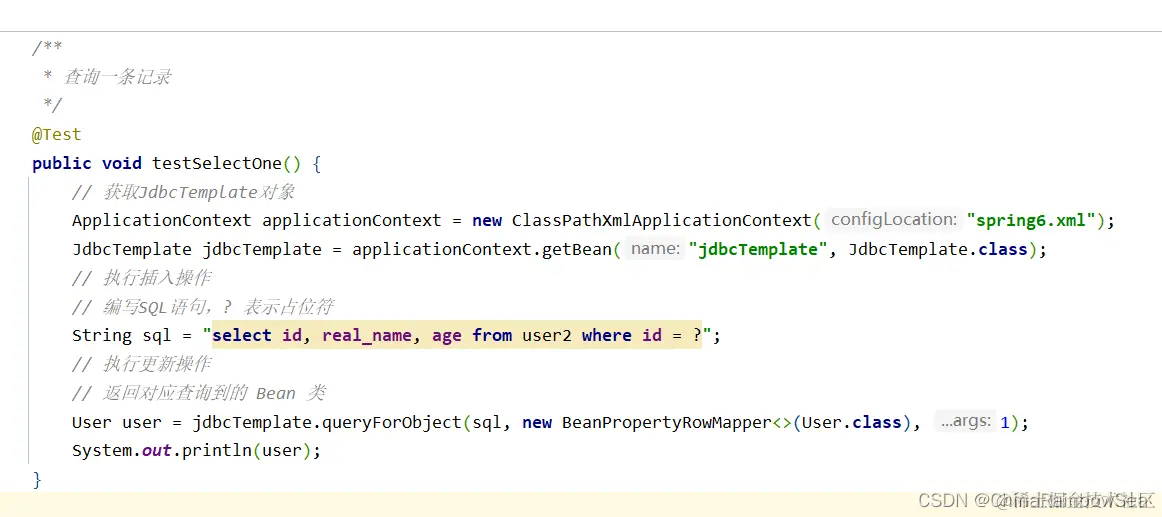This screenshot has height=517, width=1162.
Task: Click the highlighted select SQL string
Action: pos(456,336)
